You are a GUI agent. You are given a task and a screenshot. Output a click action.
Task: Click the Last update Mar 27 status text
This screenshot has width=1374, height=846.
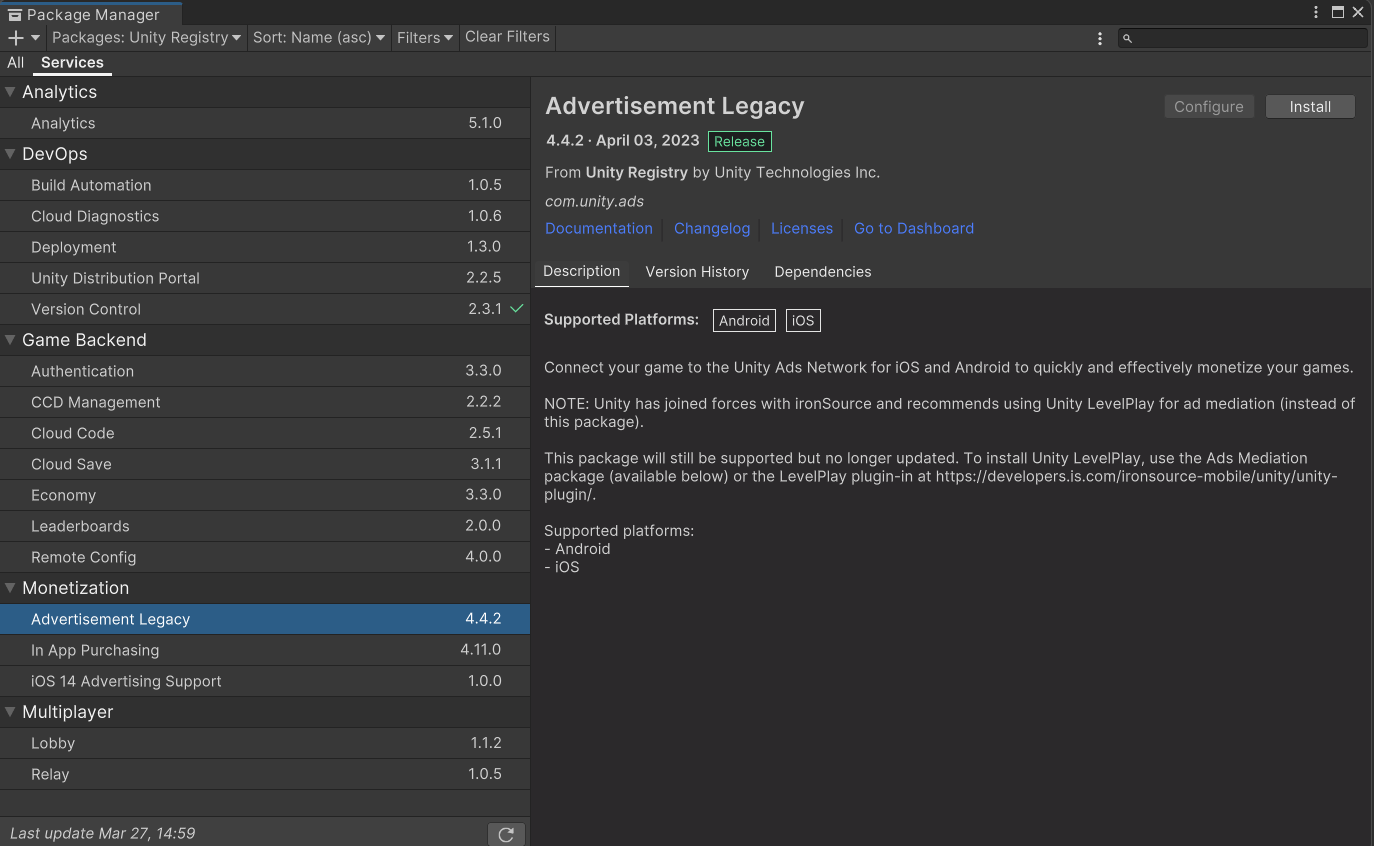click(102, 833)
